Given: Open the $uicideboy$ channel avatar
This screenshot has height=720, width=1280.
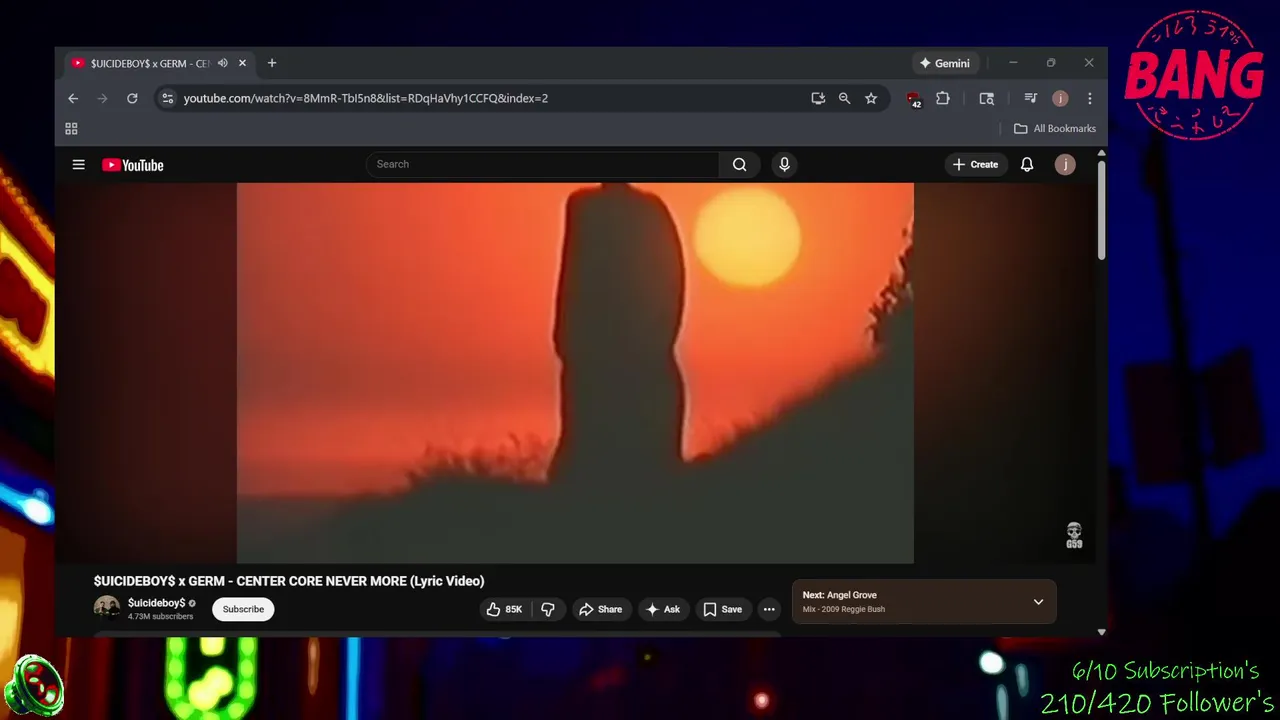Looking at the screenshot, I should pos(106,608).
